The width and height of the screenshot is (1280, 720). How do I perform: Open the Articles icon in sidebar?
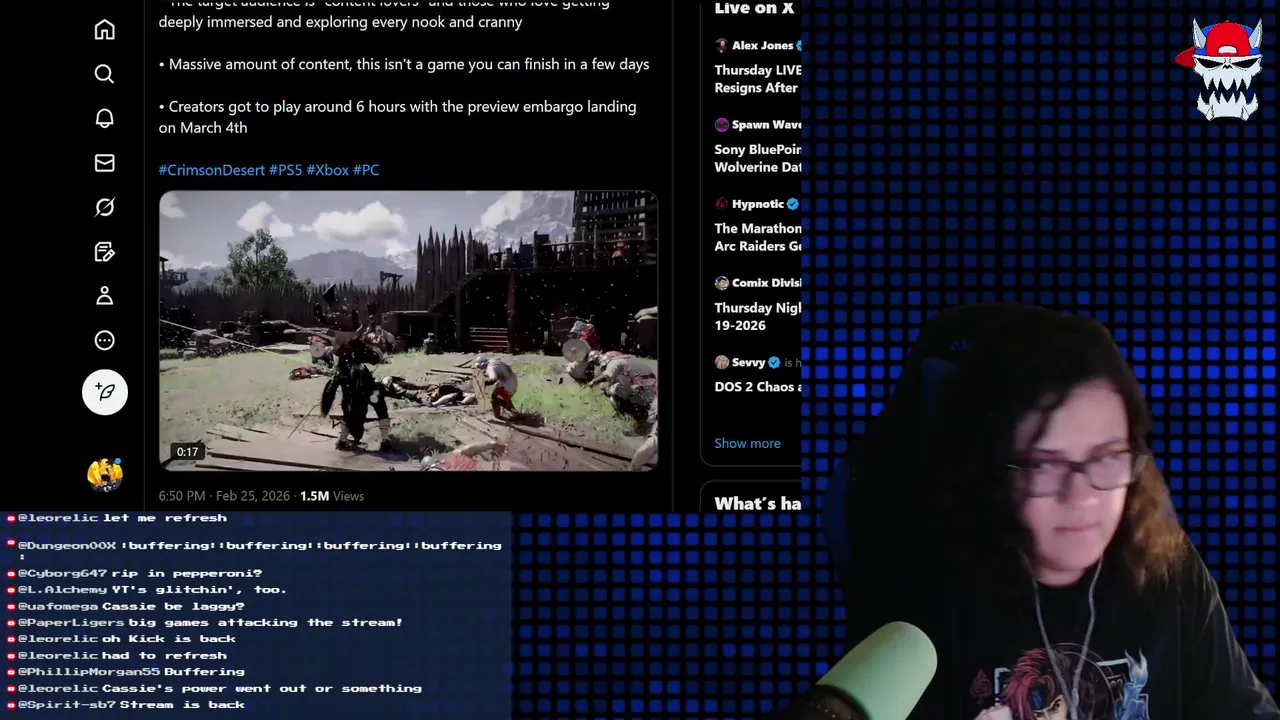click(x=104, y=252)
